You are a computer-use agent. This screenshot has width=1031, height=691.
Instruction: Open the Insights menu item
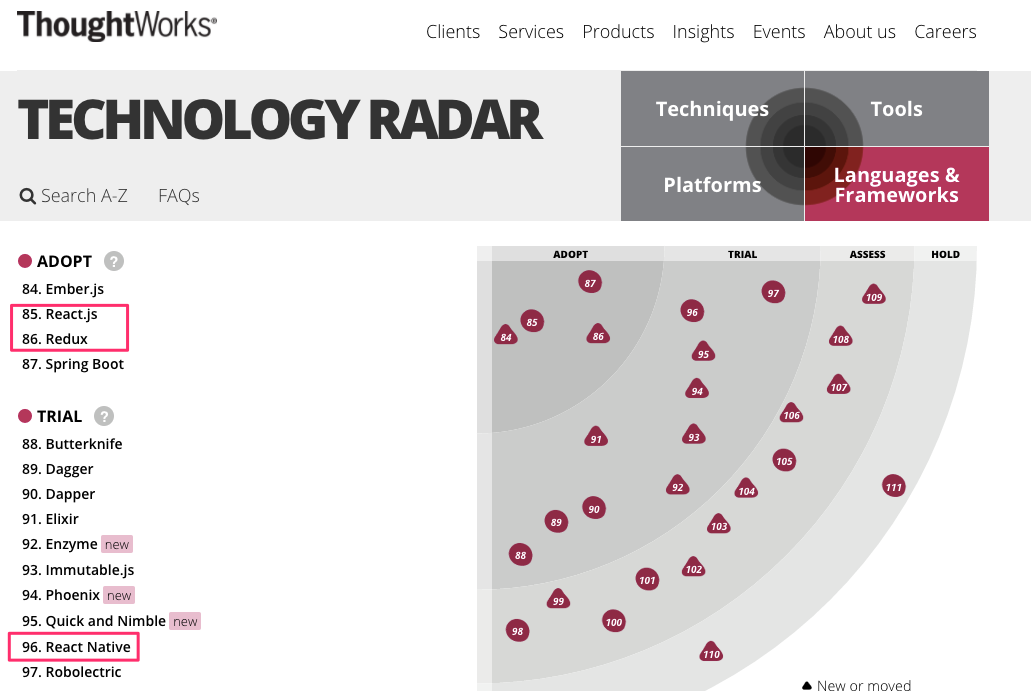click(x=703, y=32)
